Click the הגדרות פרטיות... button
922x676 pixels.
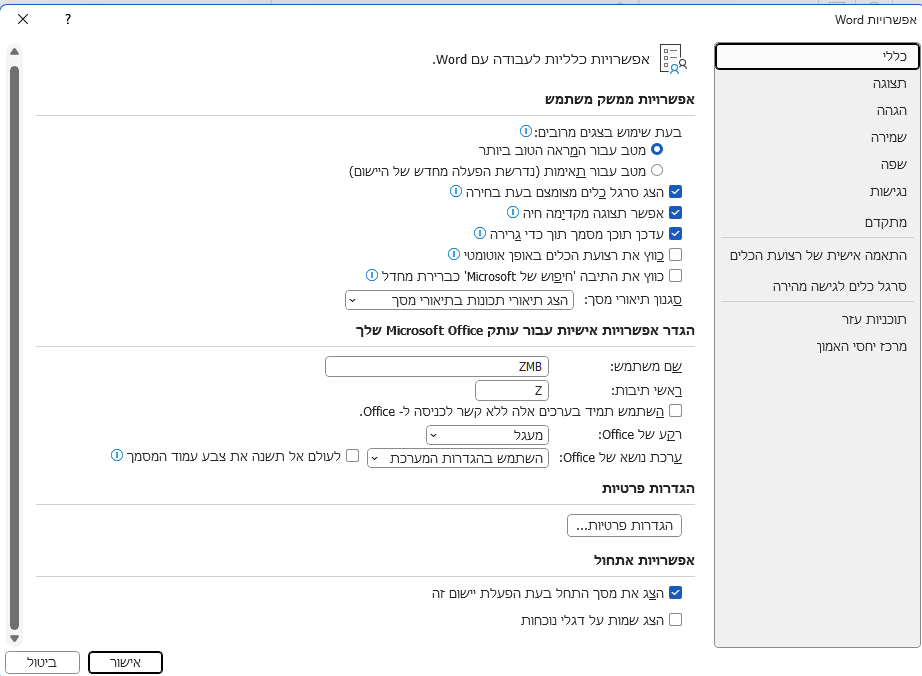[x=624, y=526]
